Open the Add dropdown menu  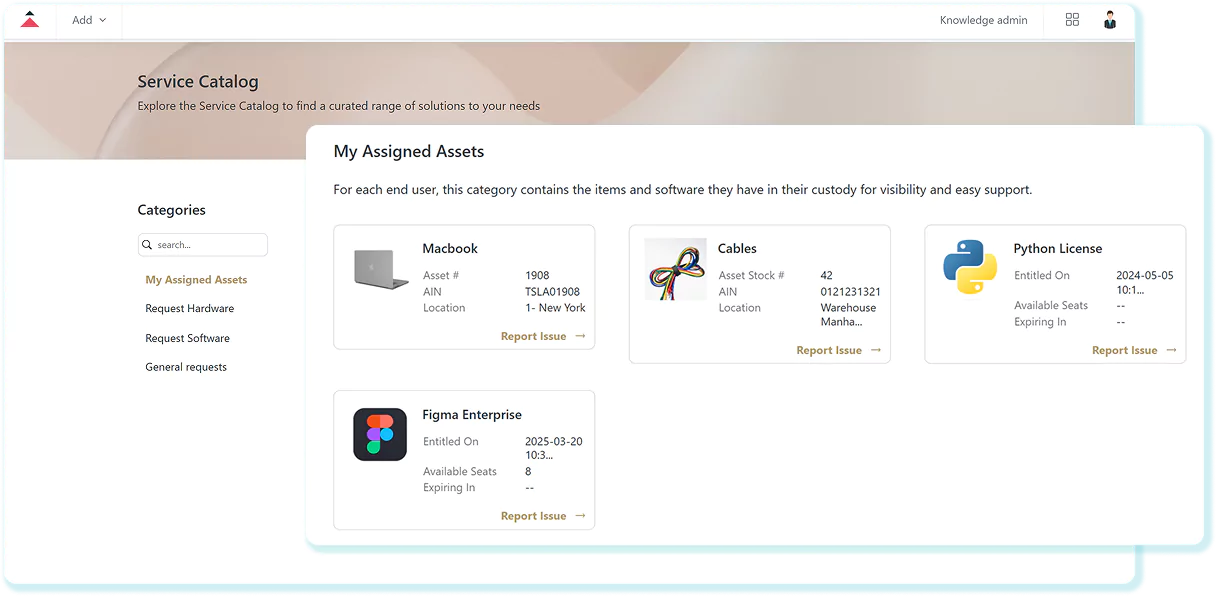[89, 20]
